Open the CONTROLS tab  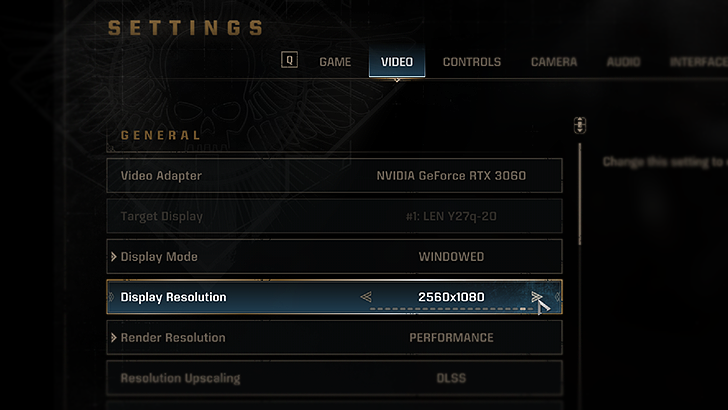tap(472, 62)
